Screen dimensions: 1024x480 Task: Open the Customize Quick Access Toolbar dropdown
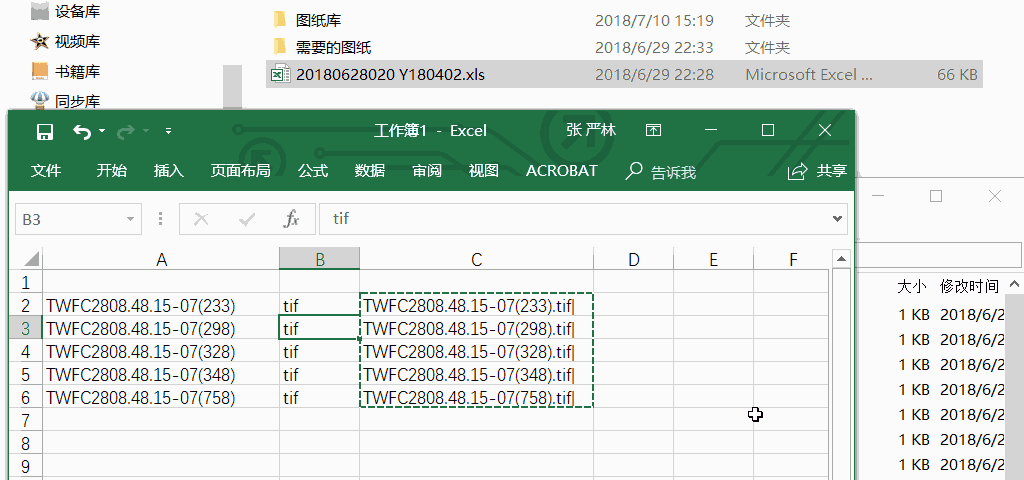pyautogui.click(x=168, y=131)
